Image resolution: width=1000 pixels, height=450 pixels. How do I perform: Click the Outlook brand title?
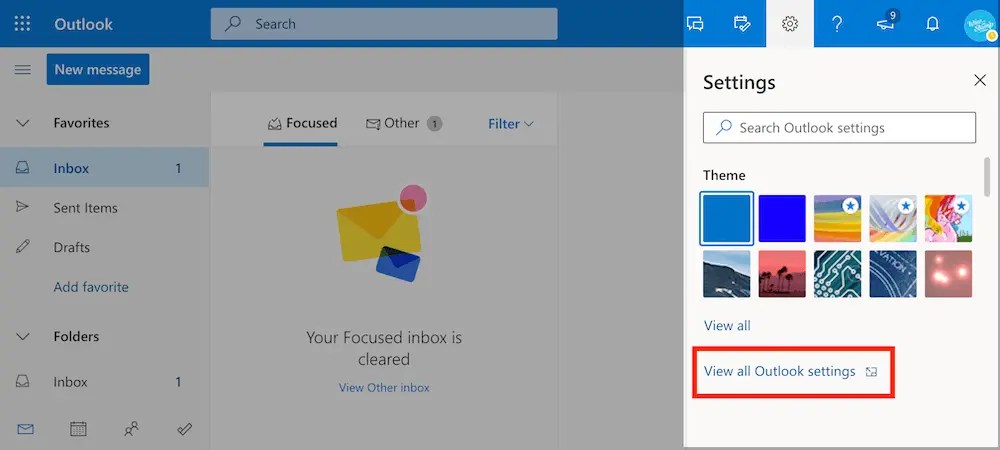click(x=84, y=24)
